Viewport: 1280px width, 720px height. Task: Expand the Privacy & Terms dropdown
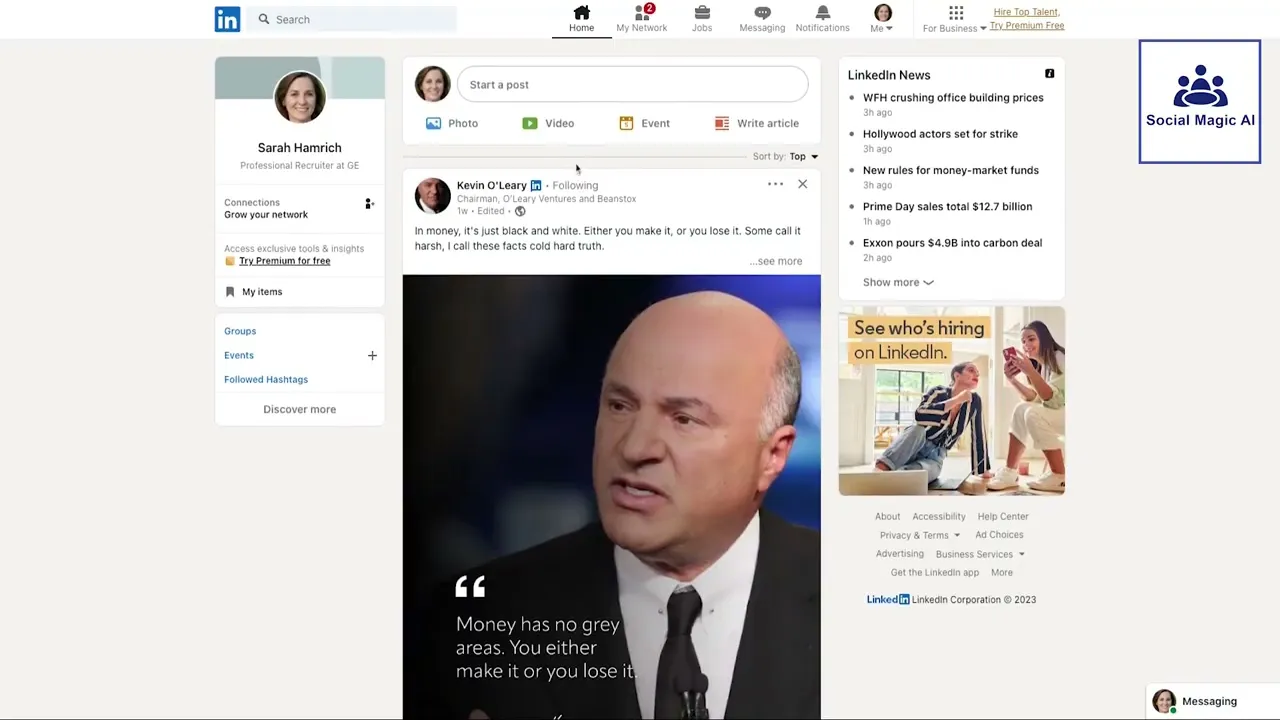click(920, 535)
